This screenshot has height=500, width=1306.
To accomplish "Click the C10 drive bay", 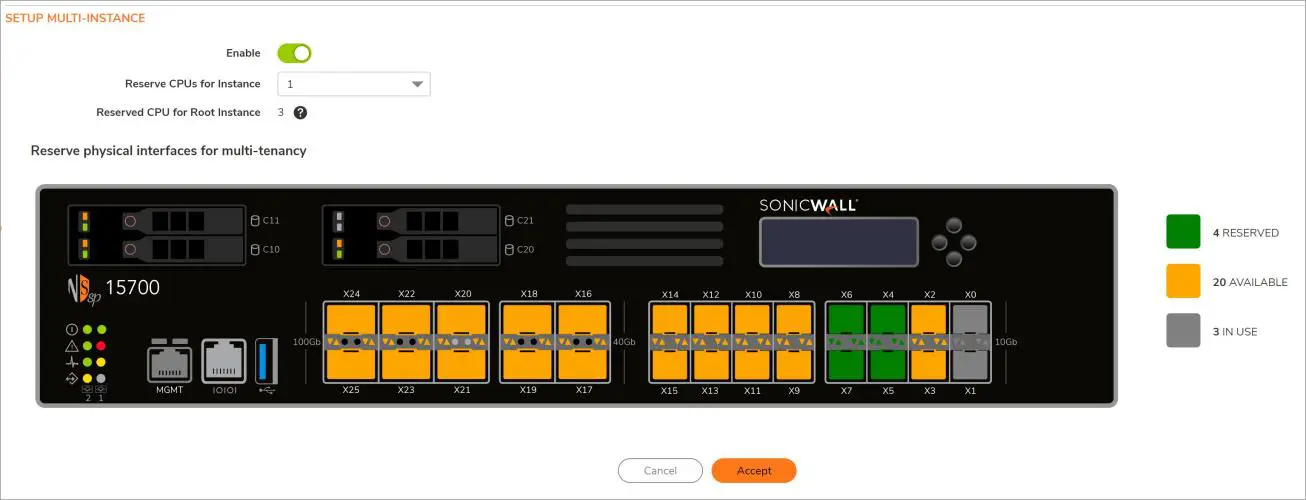I will pos(181,249).
